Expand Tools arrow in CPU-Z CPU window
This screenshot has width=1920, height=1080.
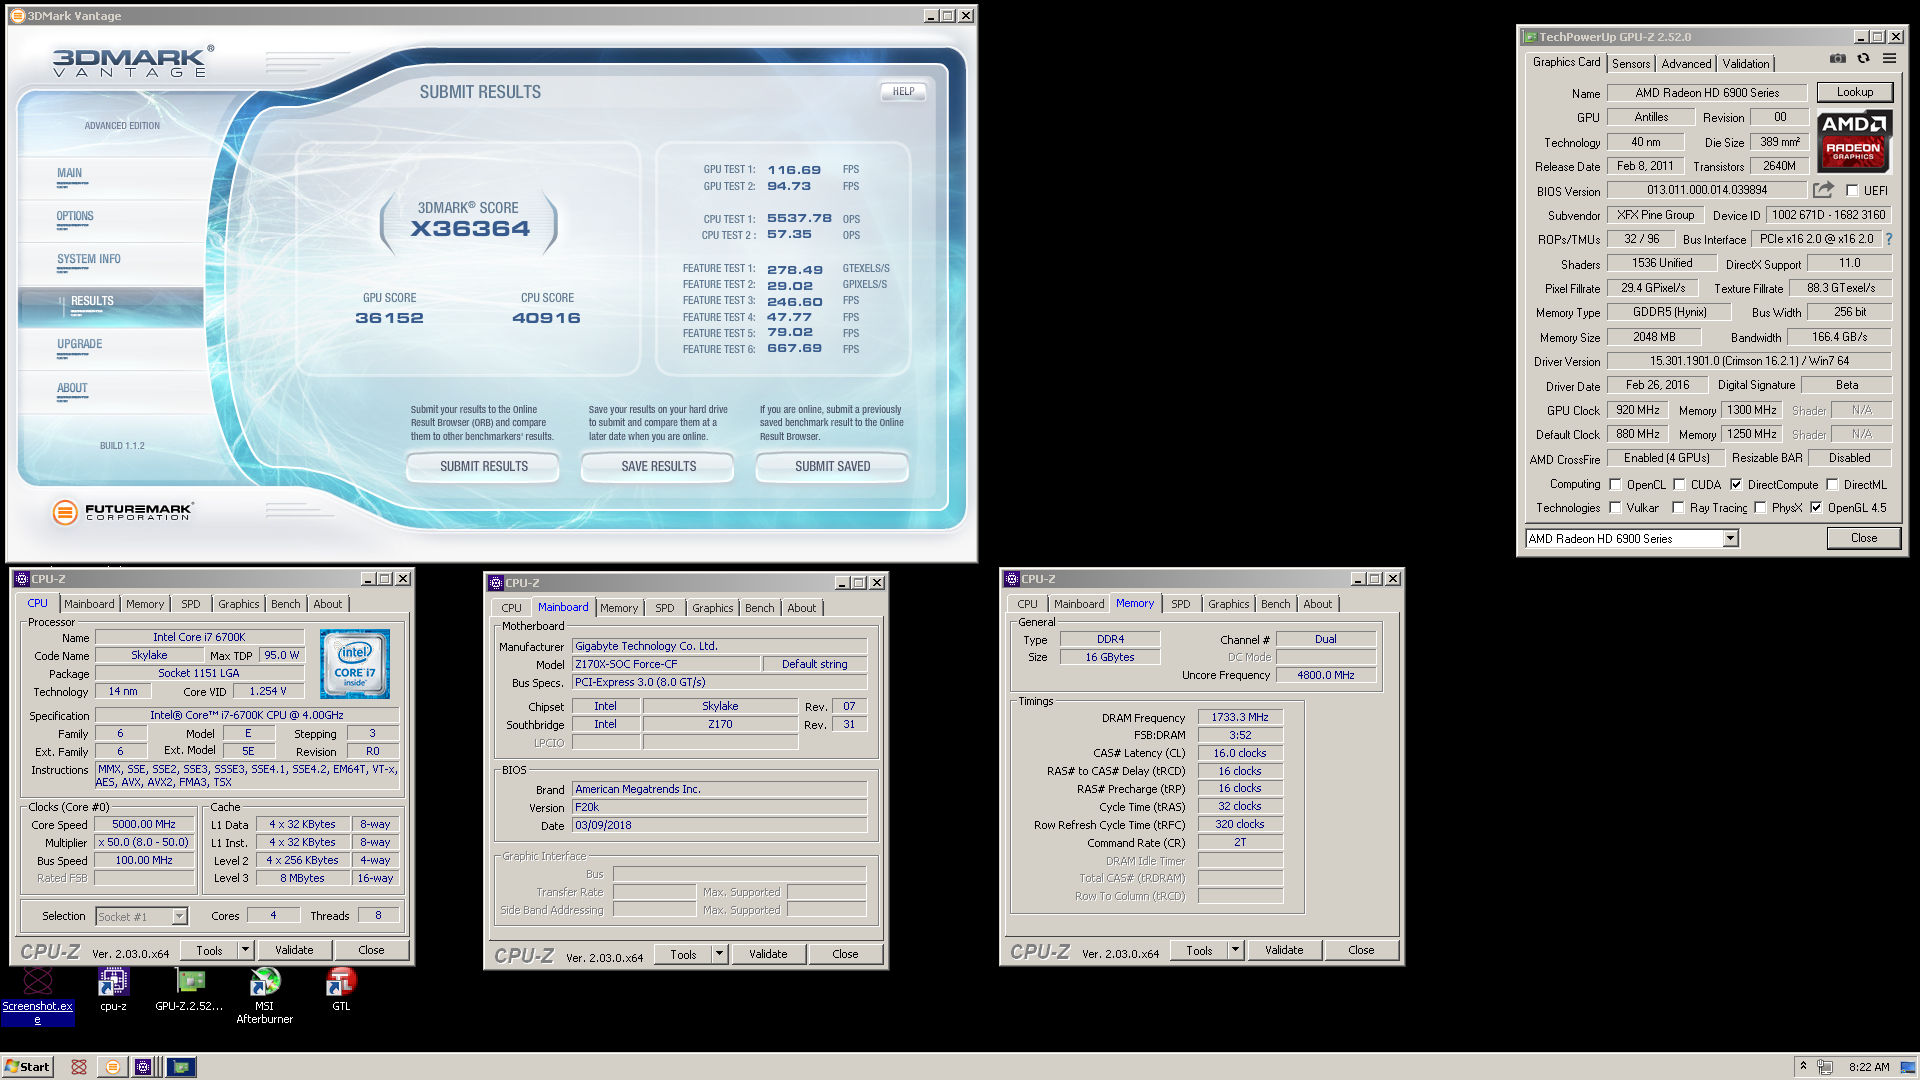point(245,950)
